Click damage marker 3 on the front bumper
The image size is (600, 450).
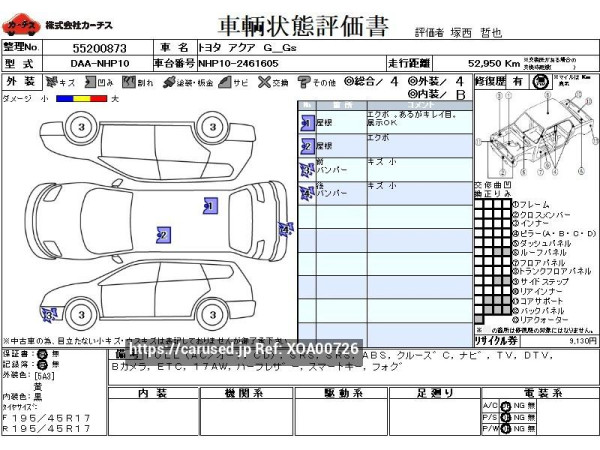pyautogui.click(x=49, y=314)
